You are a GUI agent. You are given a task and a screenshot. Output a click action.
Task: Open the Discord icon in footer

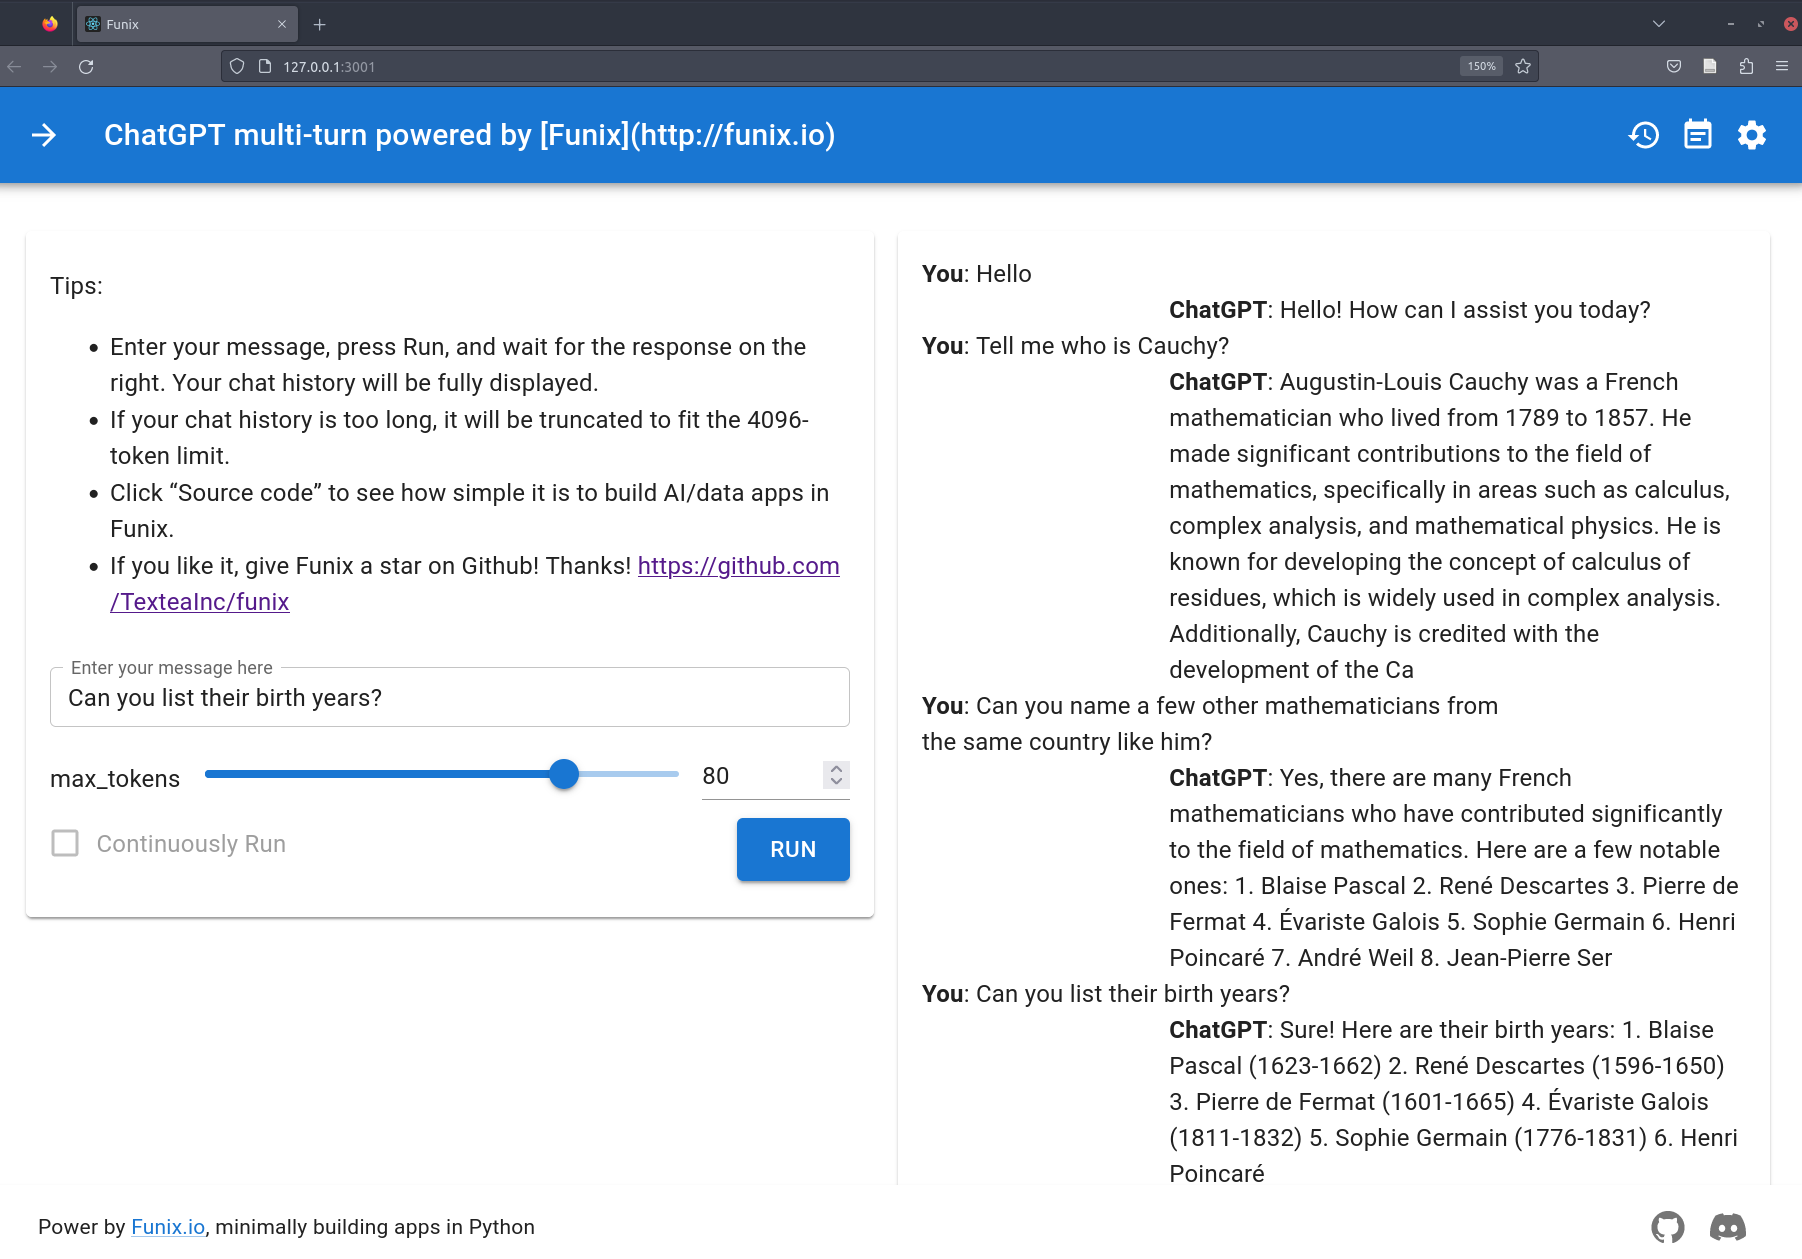point(1728,1227)
